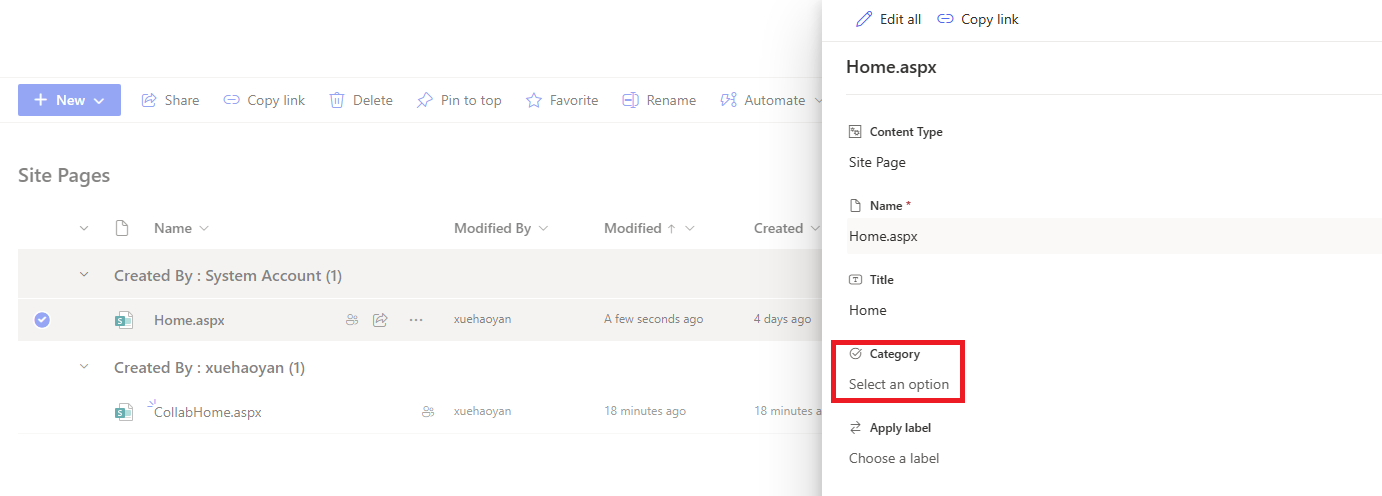Click the Home.aspx row share icon
Image resolution: width=1382 pixels, height=496 pixels.
[x=380, y=320]
